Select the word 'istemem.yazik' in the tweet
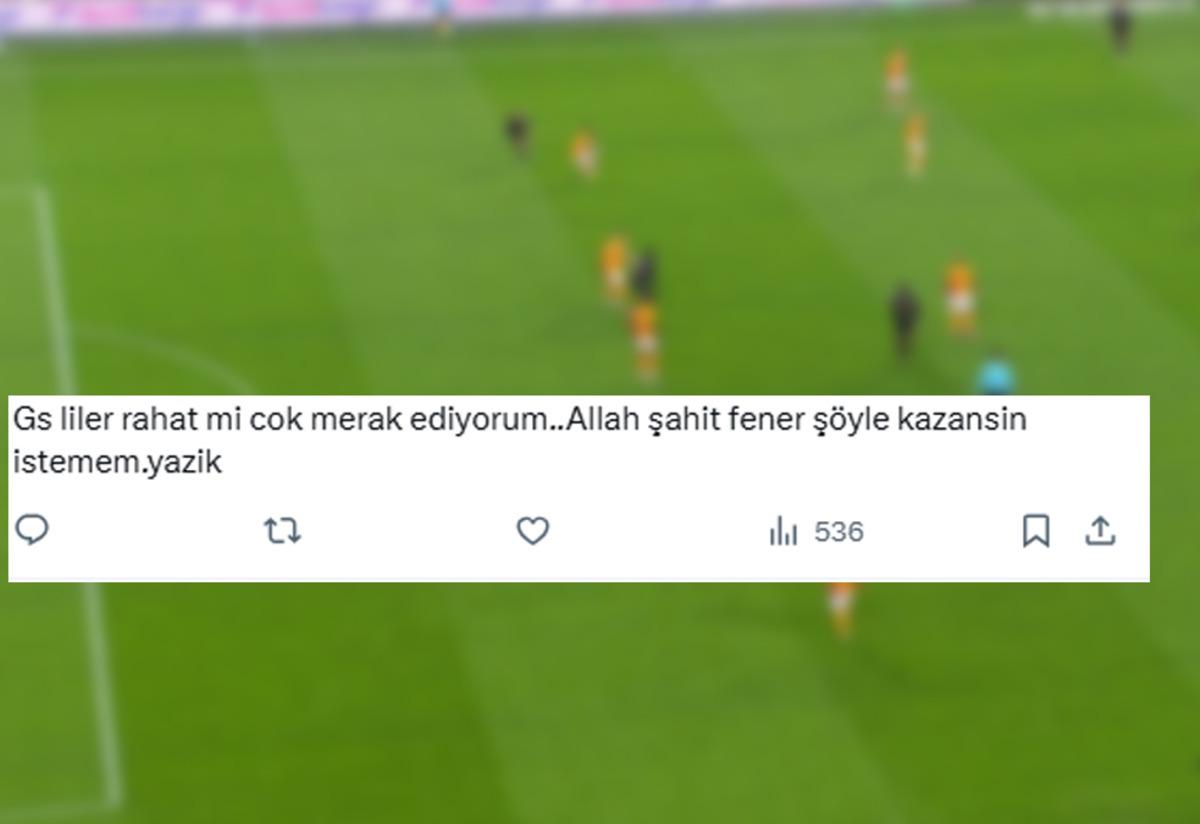 click(x=117, y=463)
